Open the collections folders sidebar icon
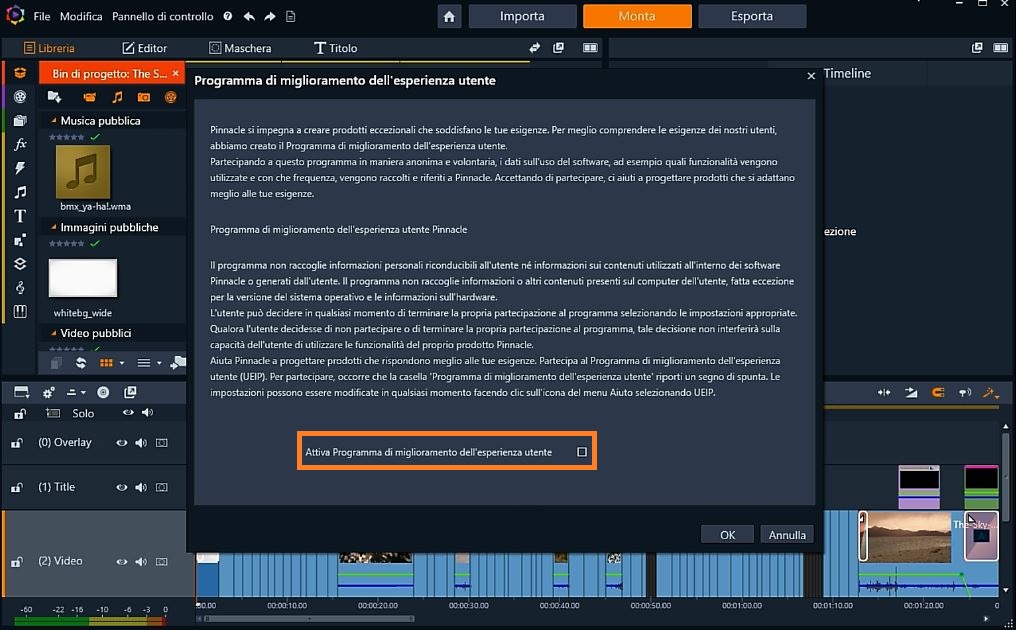This screenshot has width=1016, height=630. click(20, 121)
